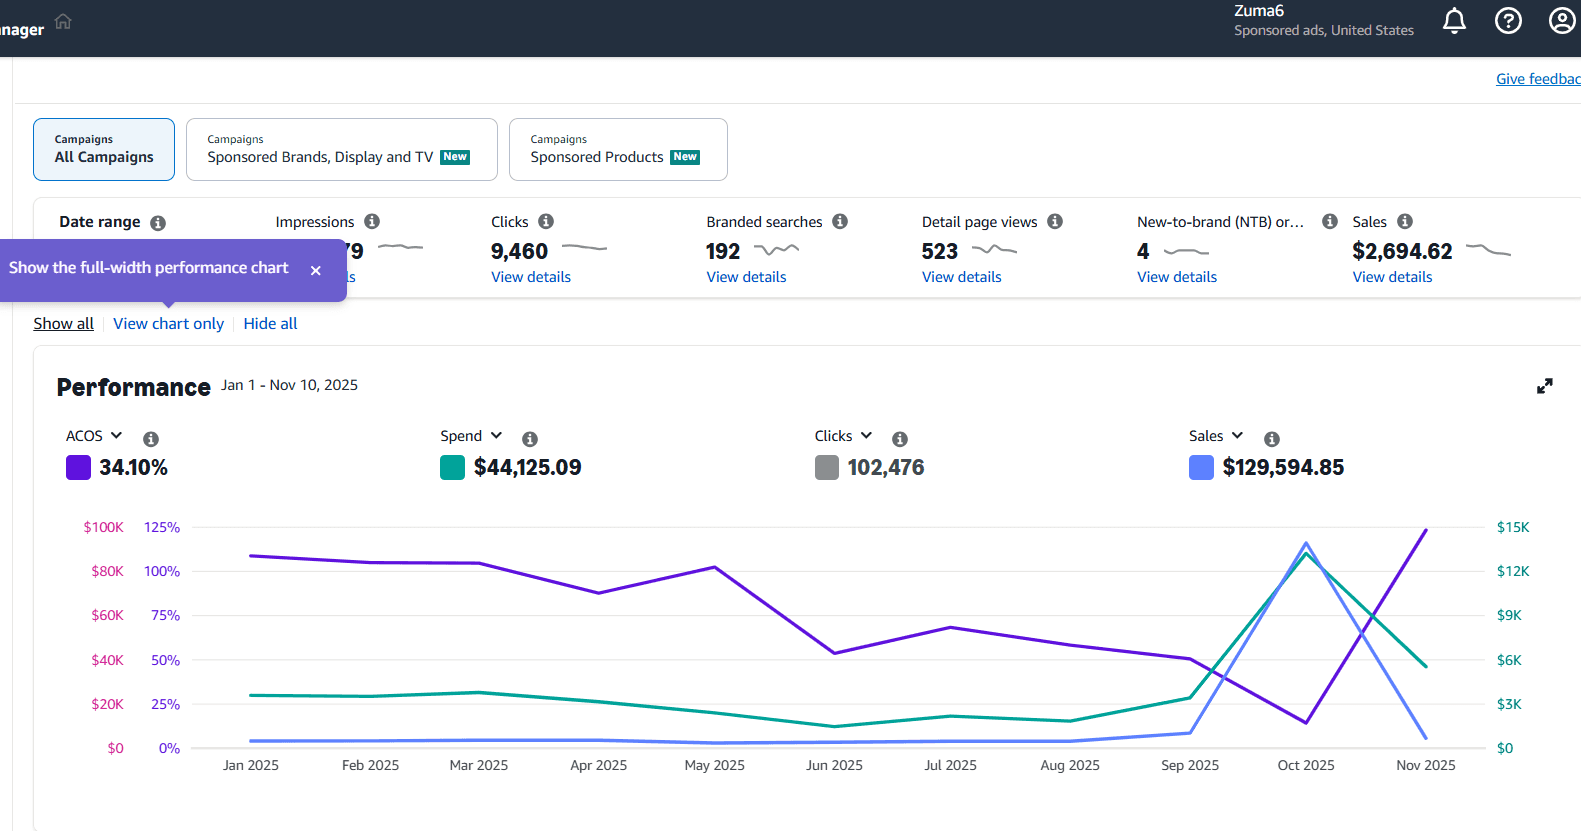The width and height of the screenshot is (1581, 831).
Task: Click the Jan 2025 axis label
Action: [251, 765]
